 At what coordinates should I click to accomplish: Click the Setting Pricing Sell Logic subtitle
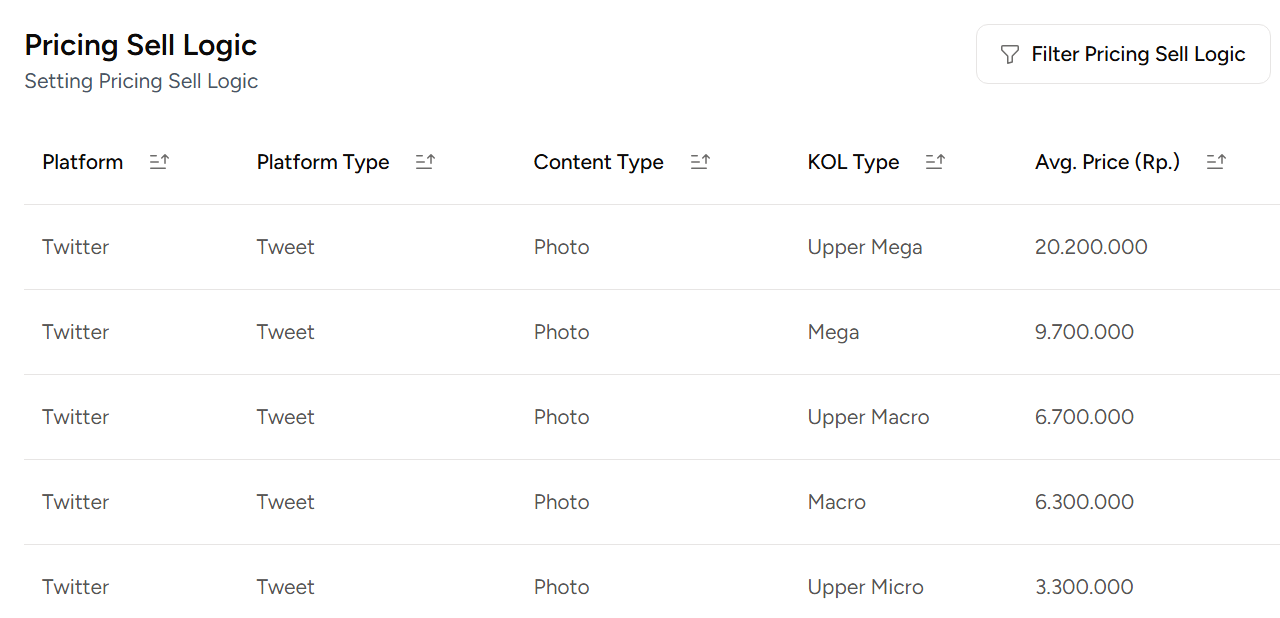point(141,81)
